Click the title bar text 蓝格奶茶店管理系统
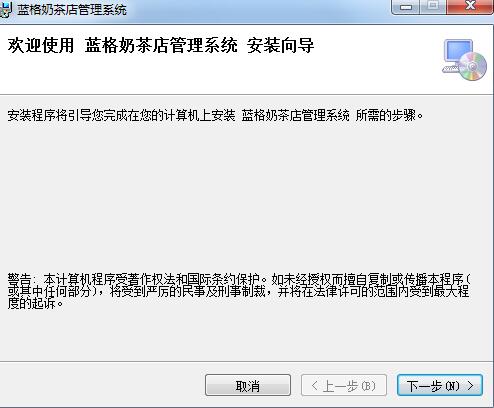 [72, 10]
